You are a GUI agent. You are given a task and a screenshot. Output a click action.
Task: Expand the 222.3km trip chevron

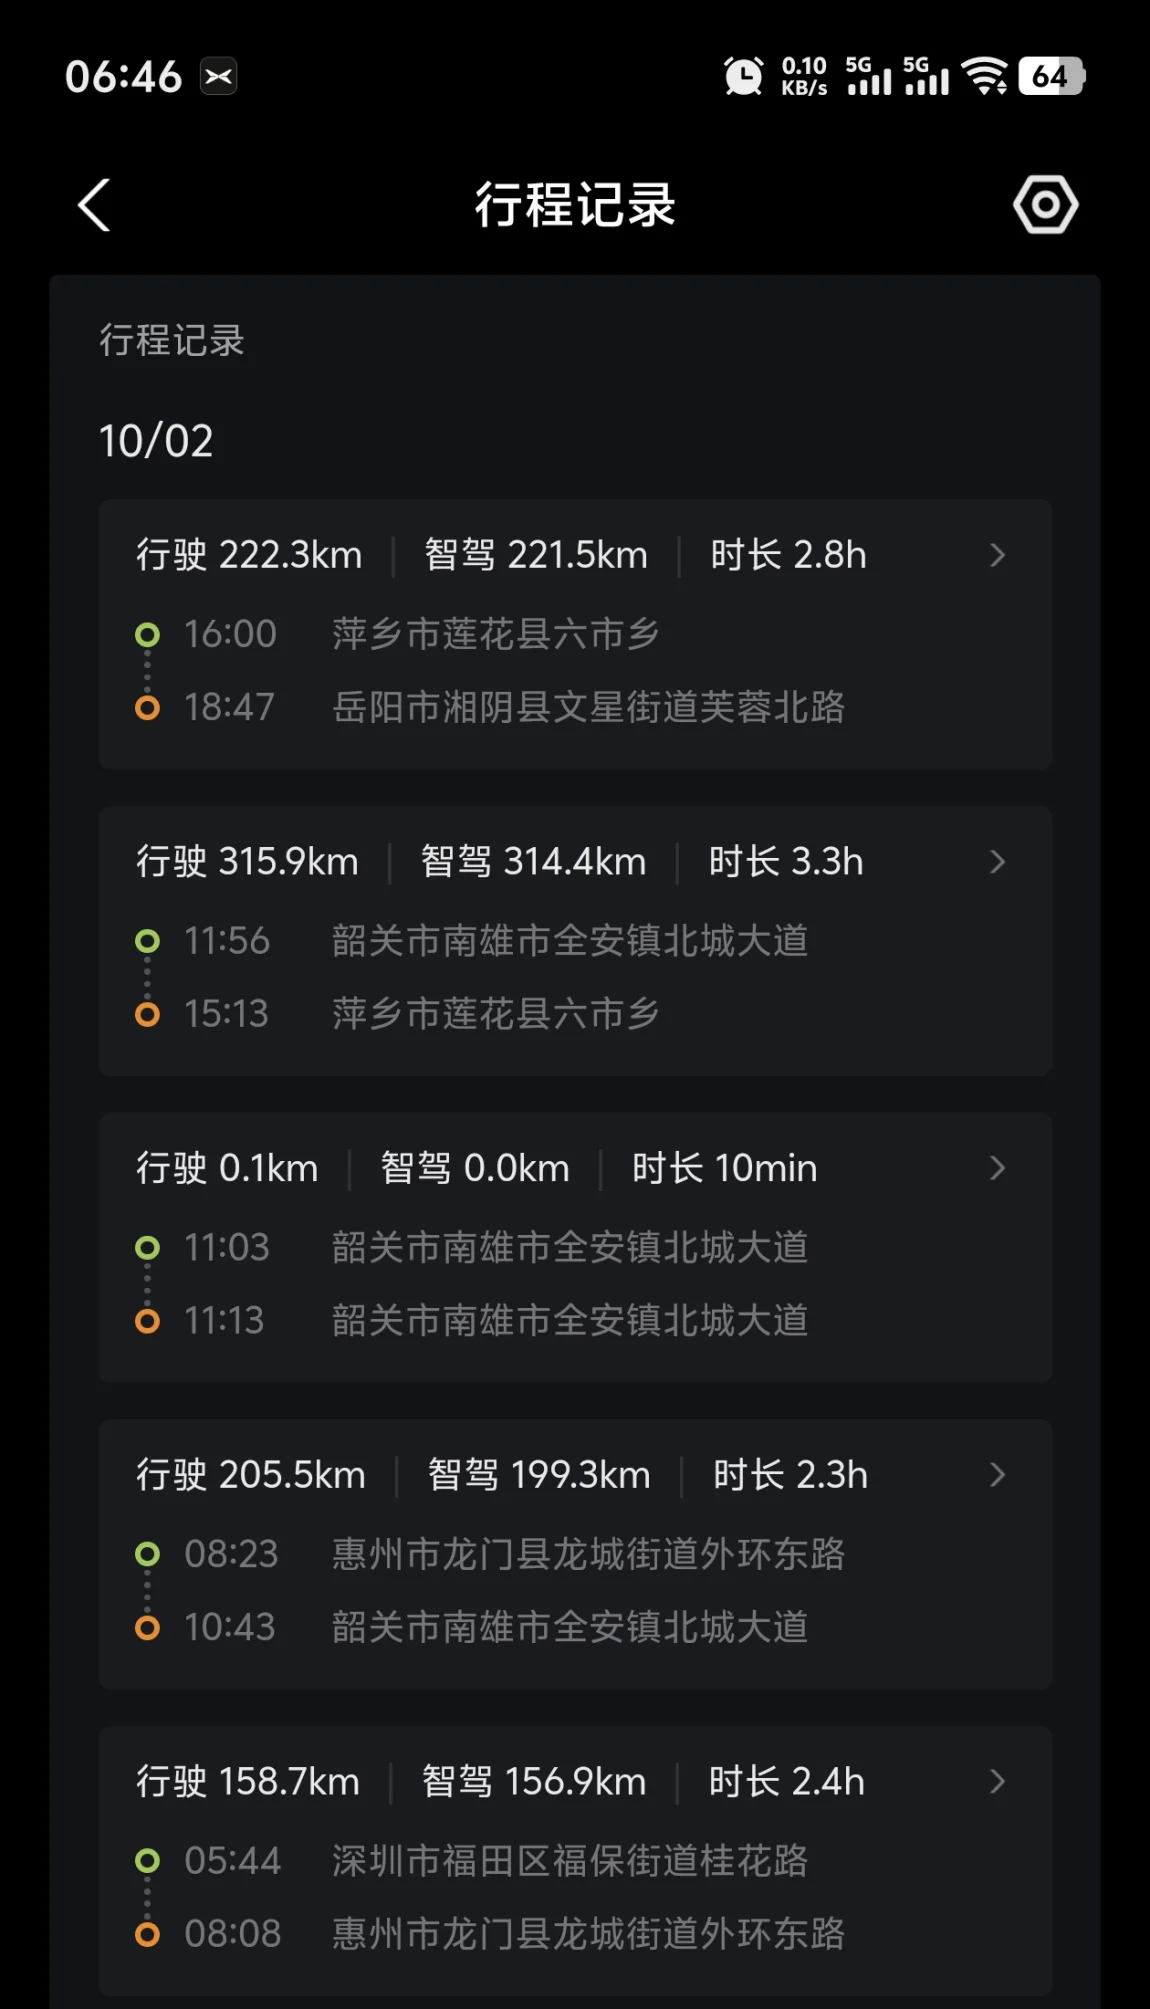click(x=996, y=555)
